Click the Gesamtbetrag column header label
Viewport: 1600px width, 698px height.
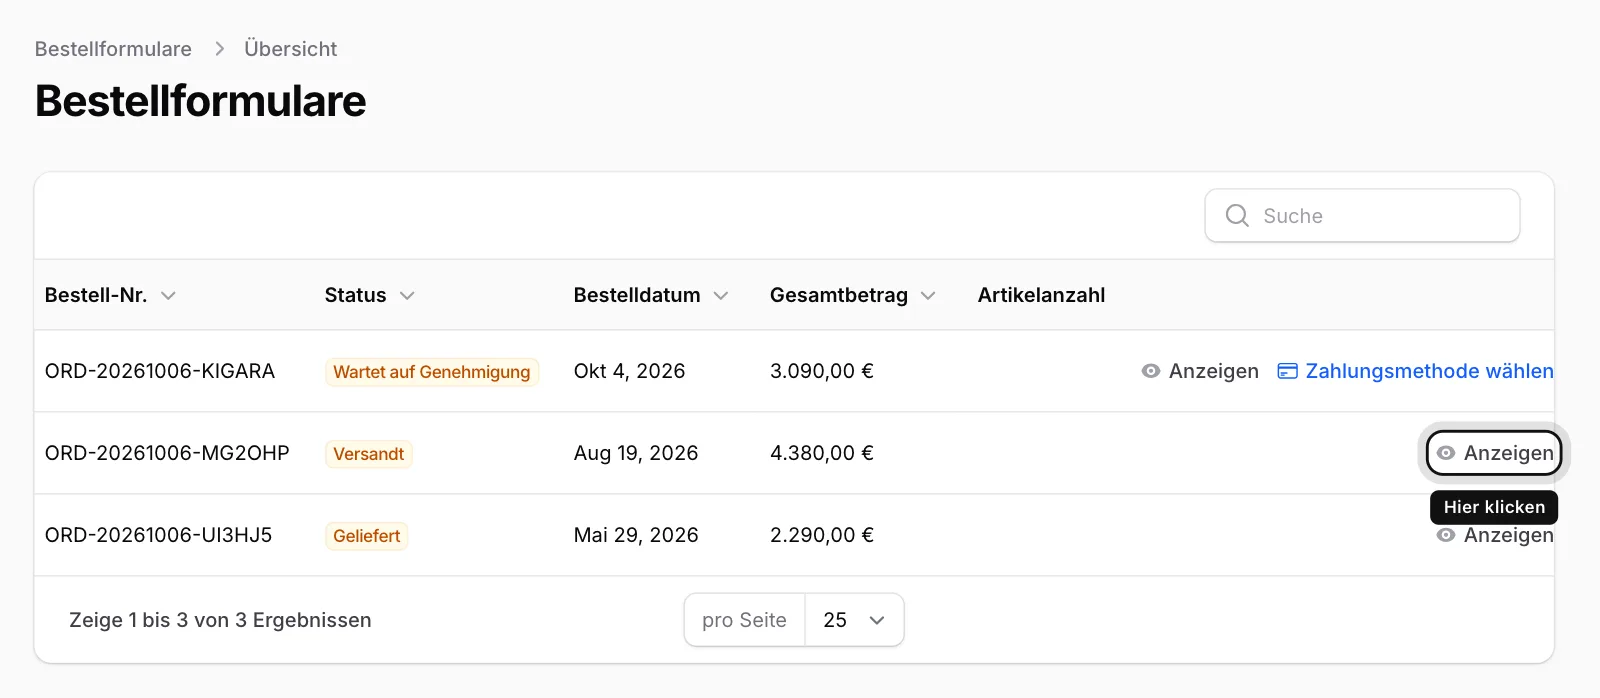(839, 295)
